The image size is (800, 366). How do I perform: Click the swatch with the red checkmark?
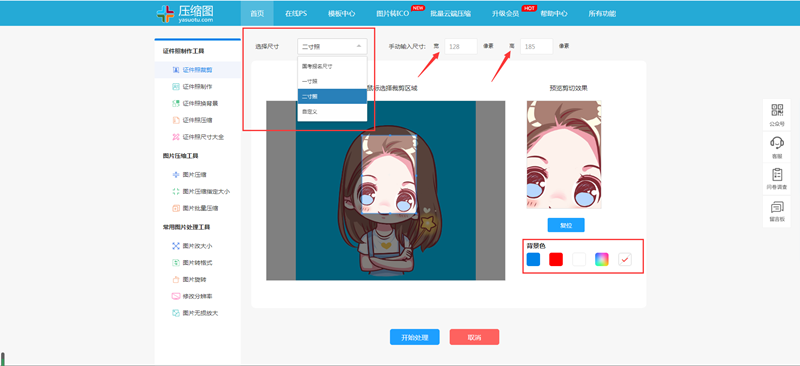(x=625, y=259)
